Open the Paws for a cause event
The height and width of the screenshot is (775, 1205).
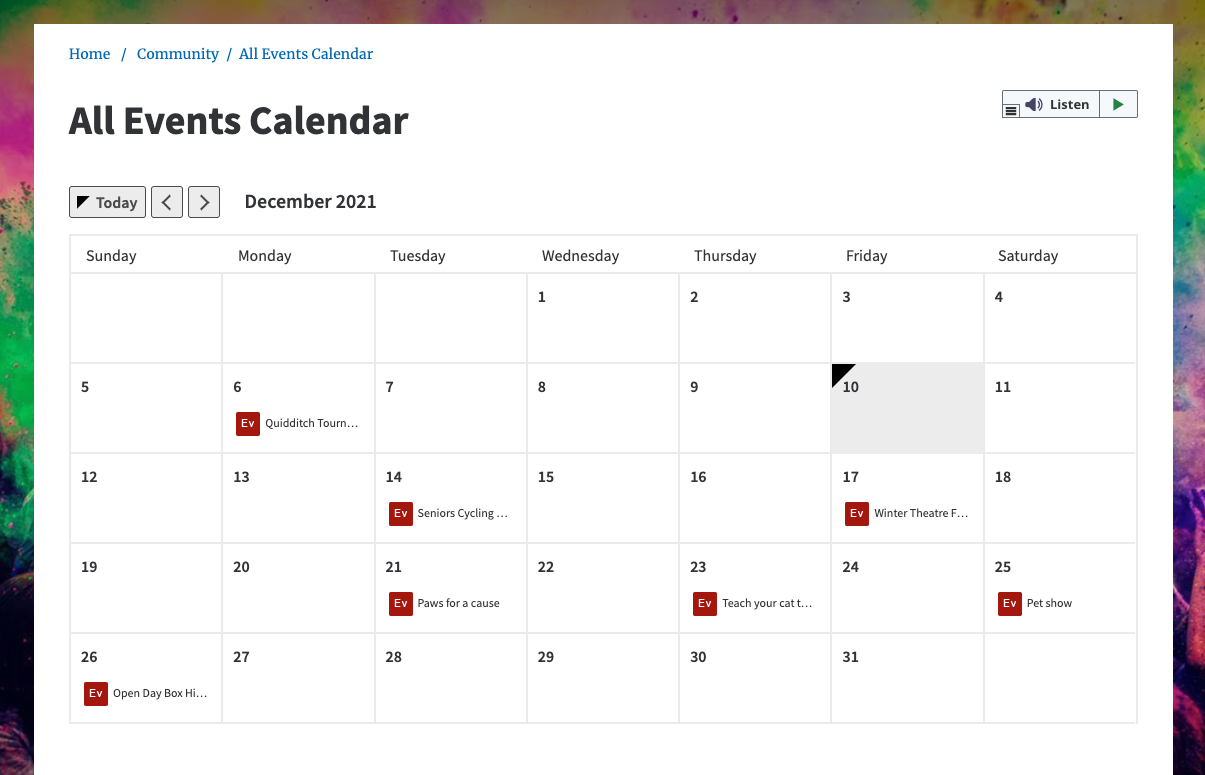click(x=445, y=603)
